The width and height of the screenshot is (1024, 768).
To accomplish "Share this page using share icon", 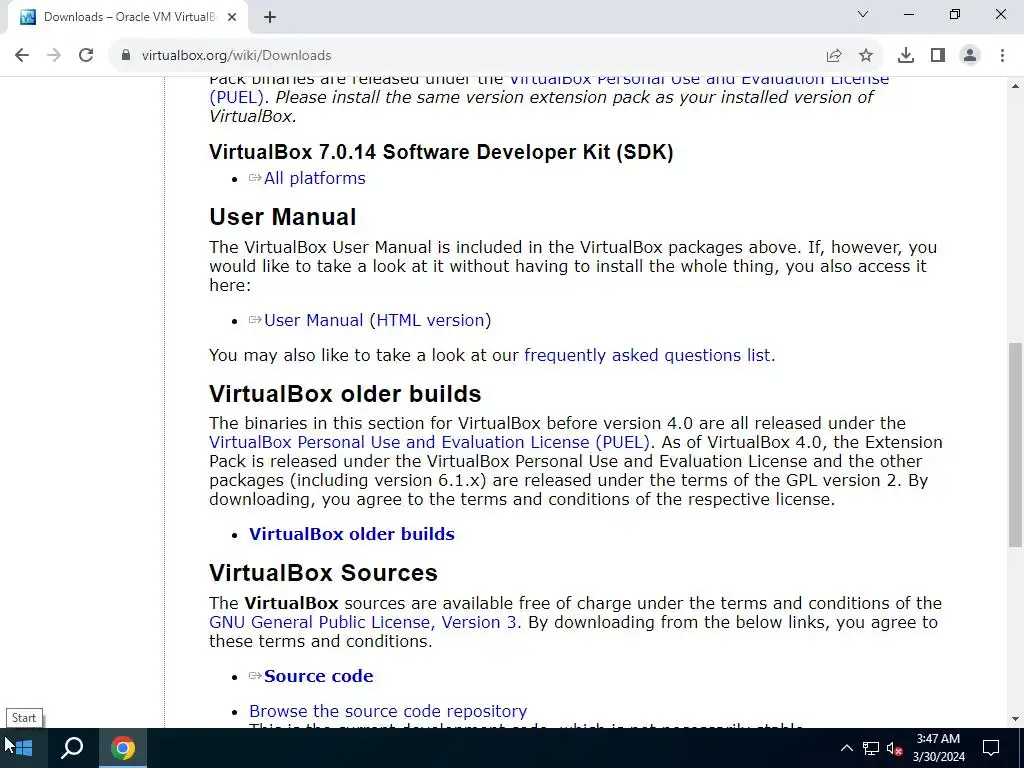I will 833,56.
